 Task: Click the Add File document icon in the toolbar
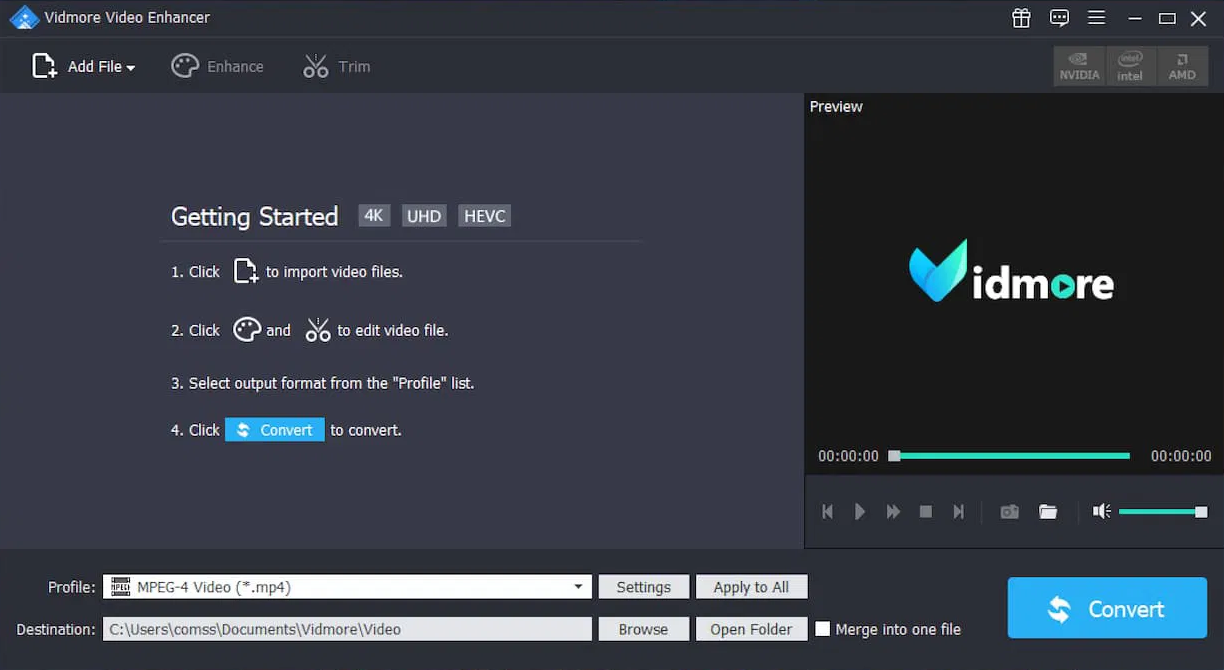point(44,66)
